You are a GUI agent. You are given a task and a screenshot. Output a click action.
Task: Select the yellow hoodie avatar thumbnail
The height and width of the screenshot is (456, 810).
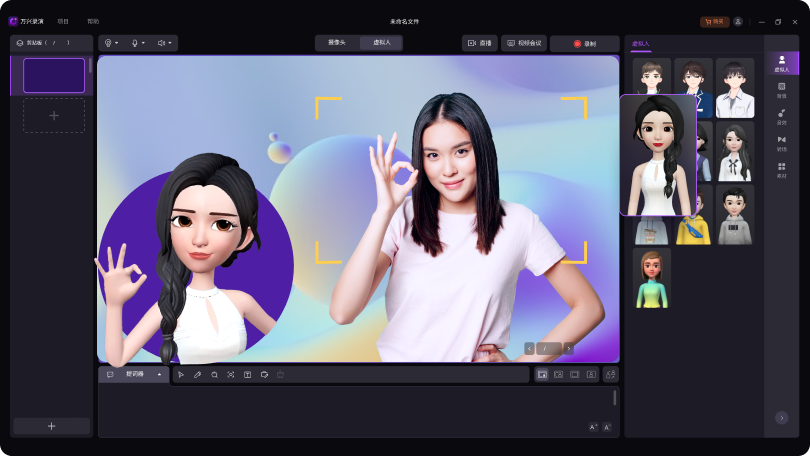click(693, 230)
